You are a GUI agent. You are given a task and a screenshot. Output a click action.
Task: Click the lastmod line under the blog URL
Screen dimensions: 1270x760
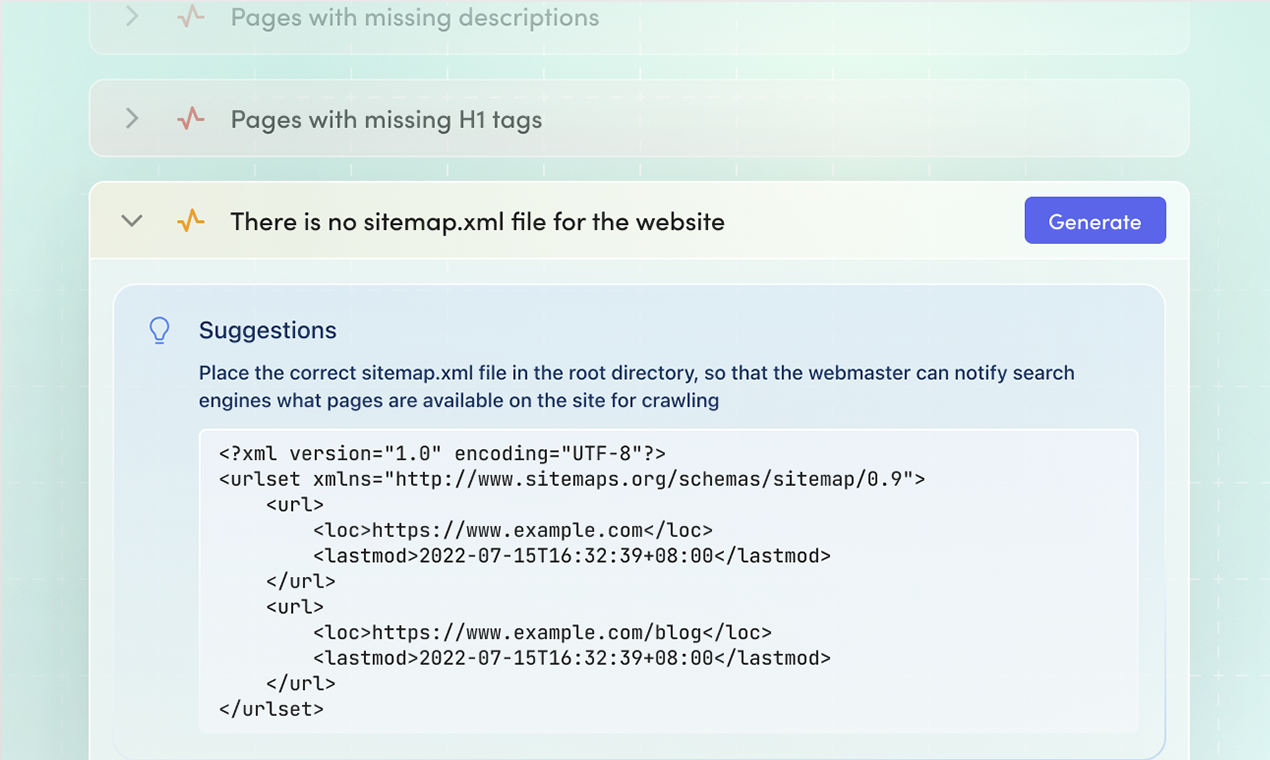tap(572, 658)
